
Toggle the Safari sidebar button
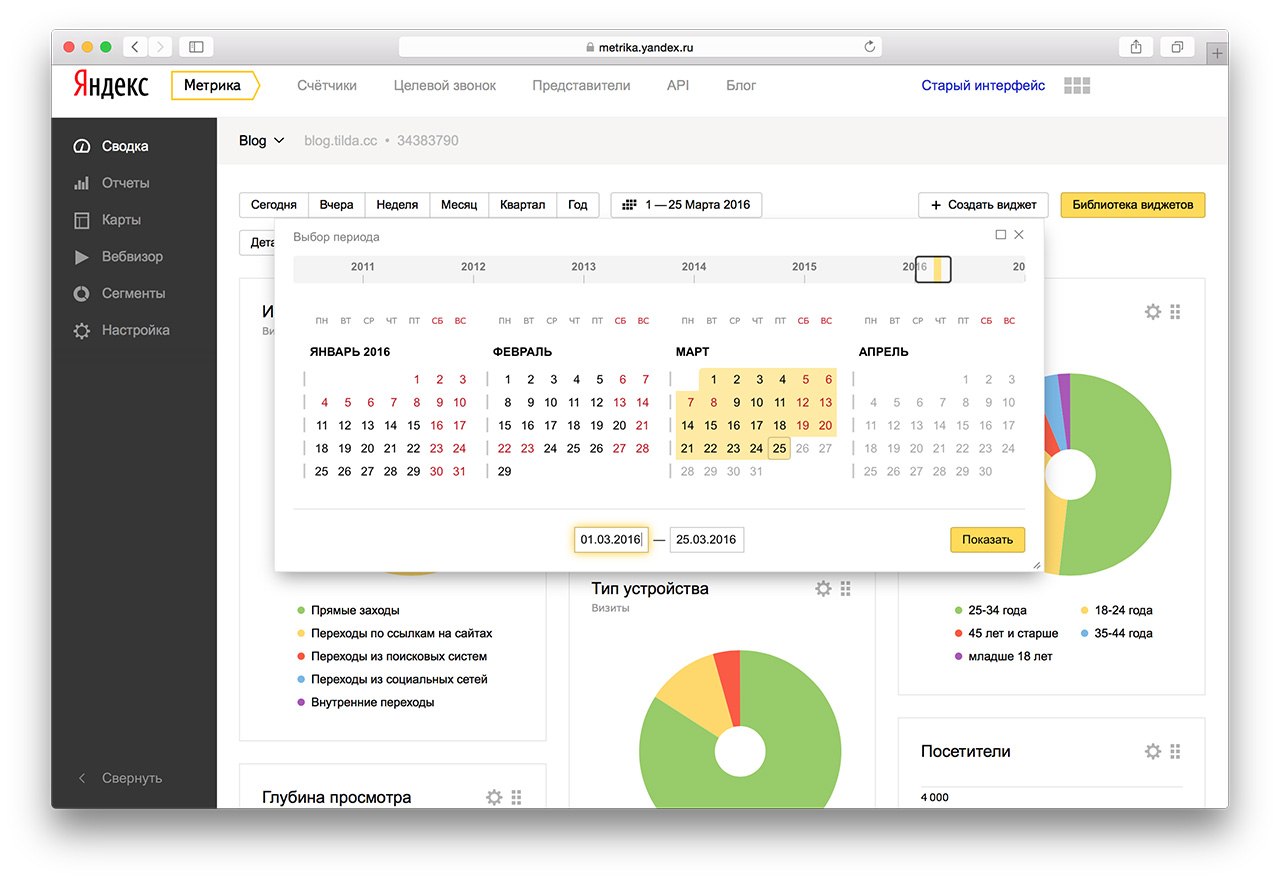pos(196,47)
